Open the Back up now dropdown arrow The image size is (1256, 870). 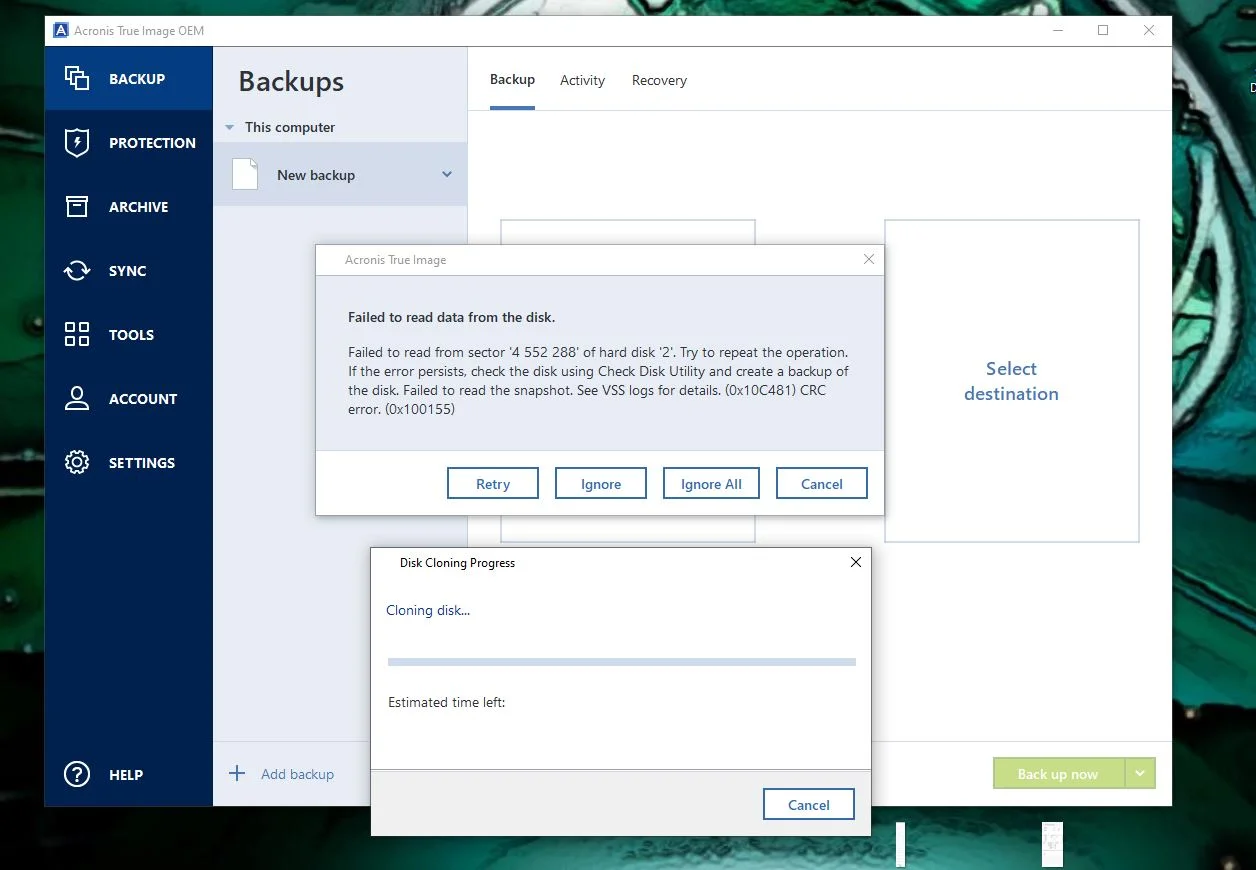(1140, 774)
